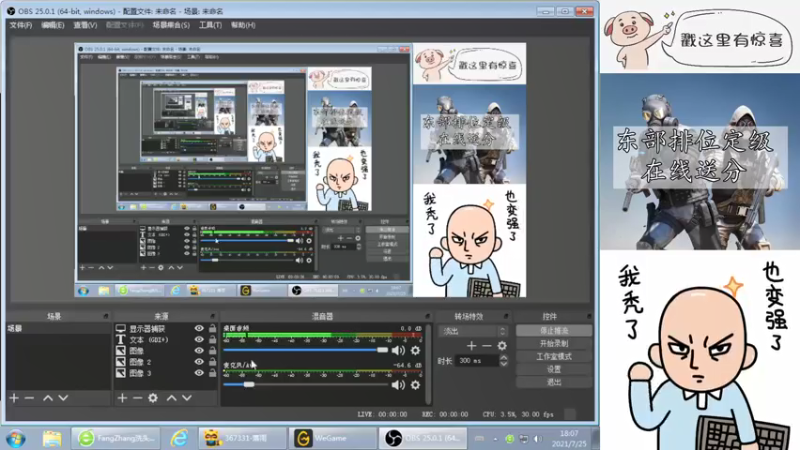Remove selected source with minus icon
Image resolution: width=800 pixels, height=450 pixels.
(x=137, y=397)
